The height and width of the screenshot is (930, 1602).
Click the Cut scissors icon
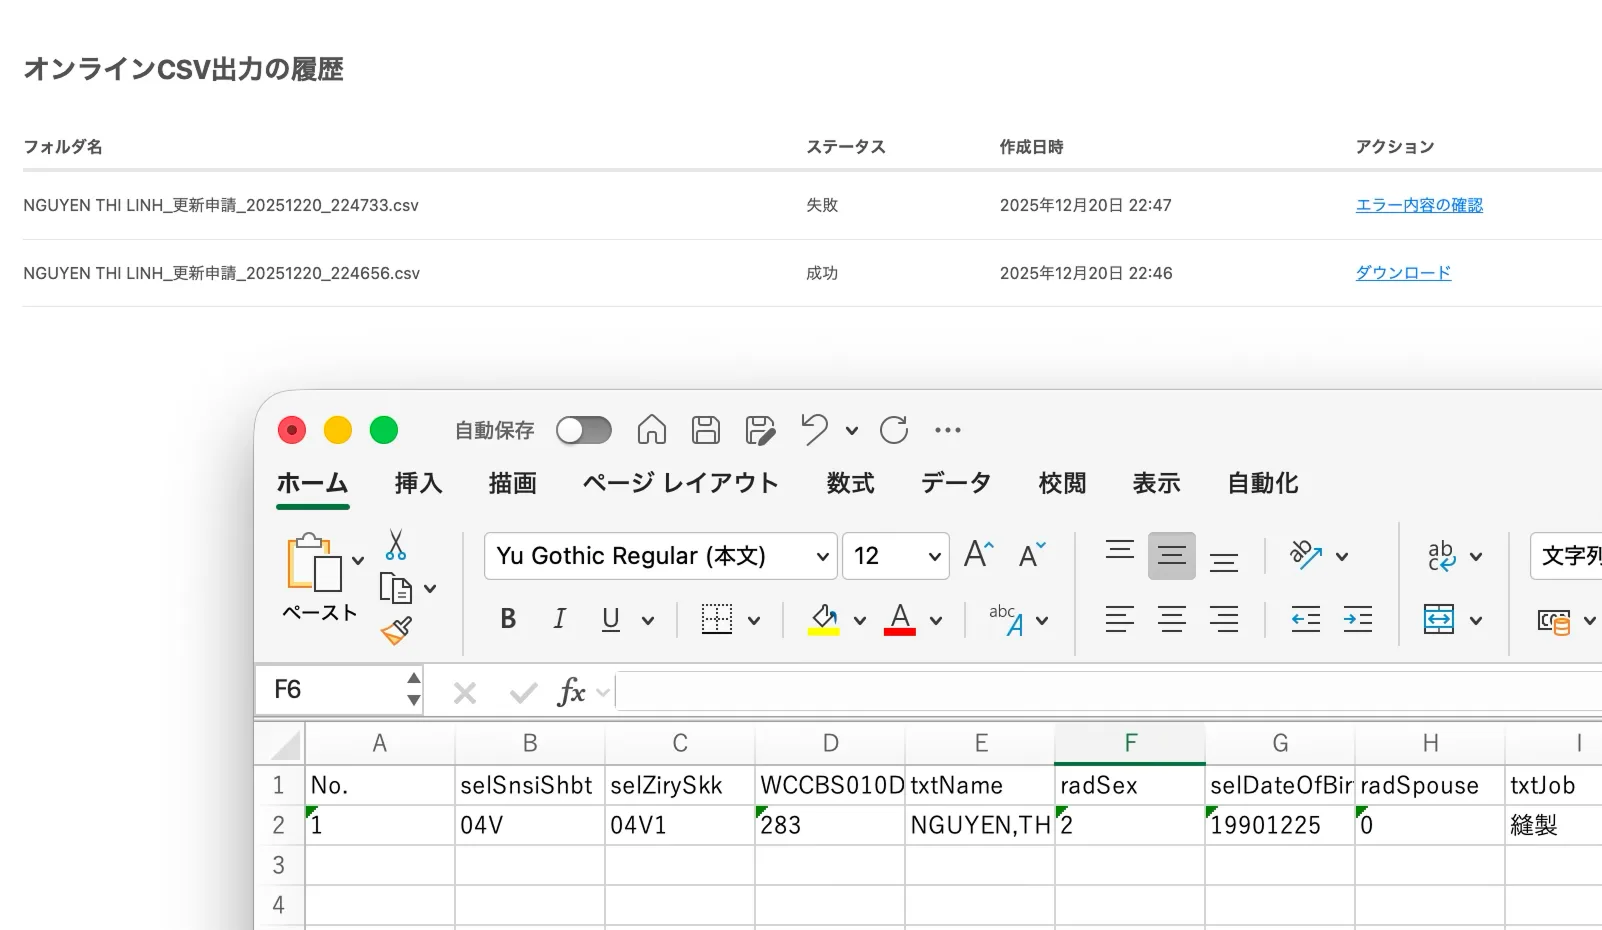coord(396,545)
